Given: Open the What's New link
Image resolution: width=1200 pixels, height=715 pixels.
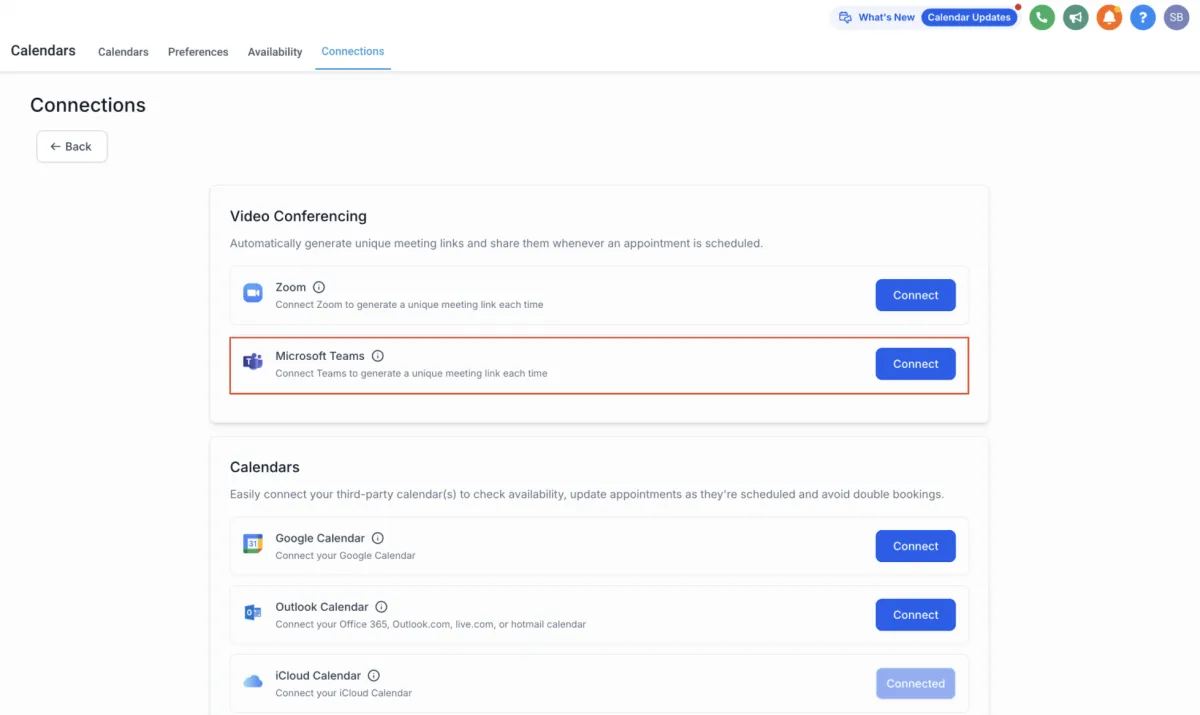Looking at the screenshot, I should (886, 17).
